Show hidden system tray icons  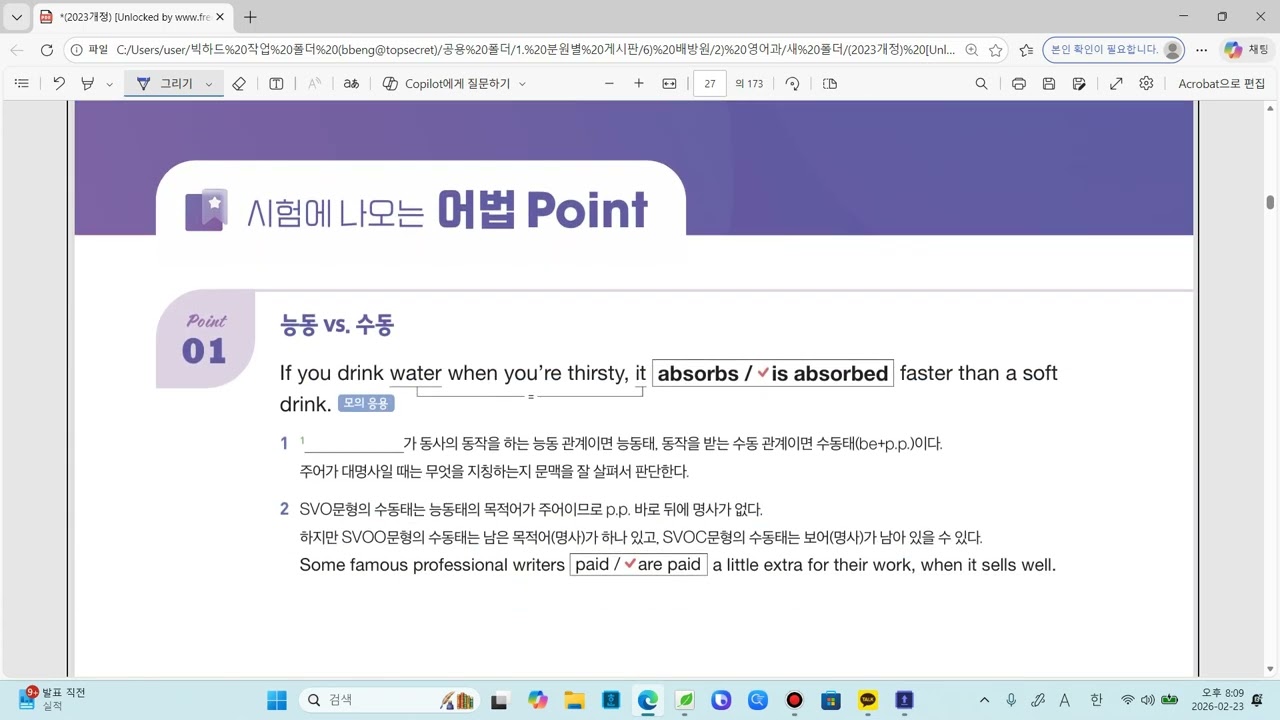[x=984, y=700]
